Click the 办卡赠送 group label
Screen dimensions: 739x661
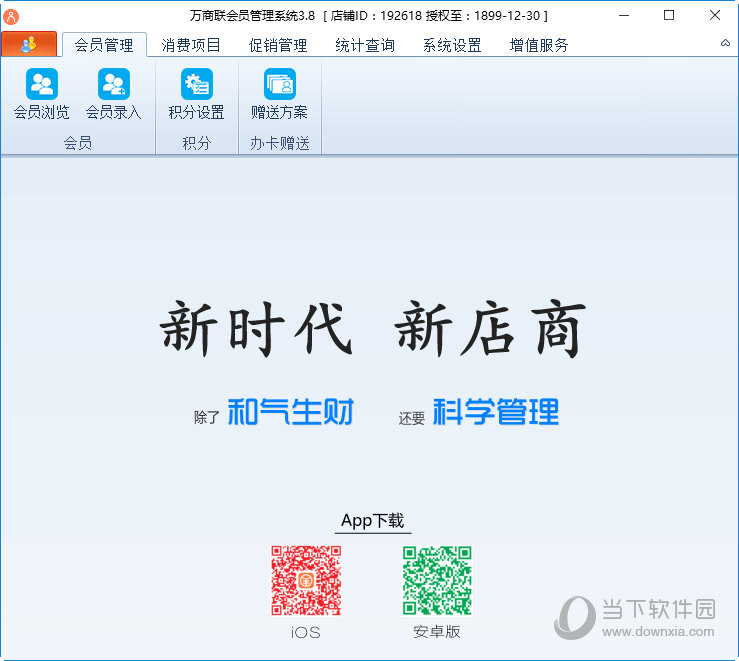click(x=280, y=143)
